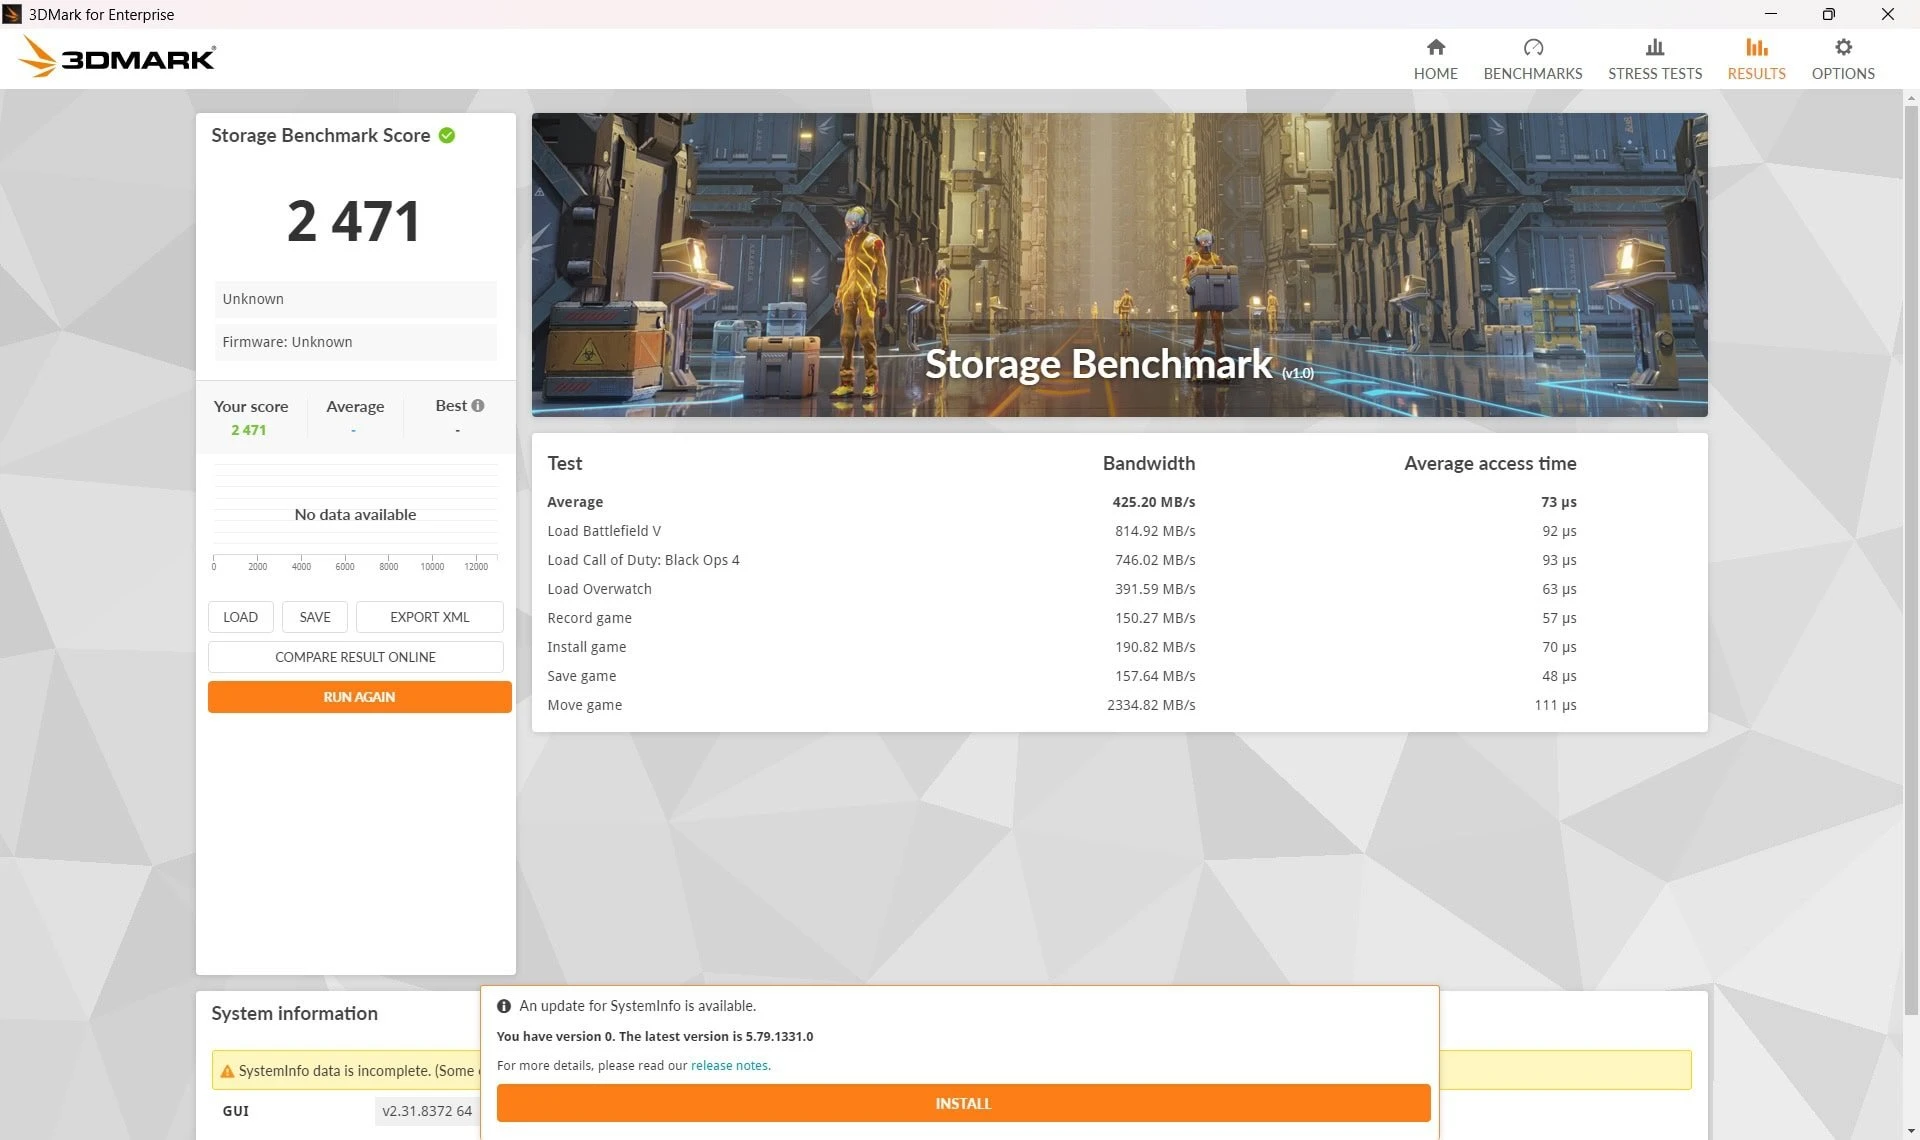Click COMPARE RESULT ONLINE button
This screenshot has height=1140, width=1920.
(x=355, y=657)
